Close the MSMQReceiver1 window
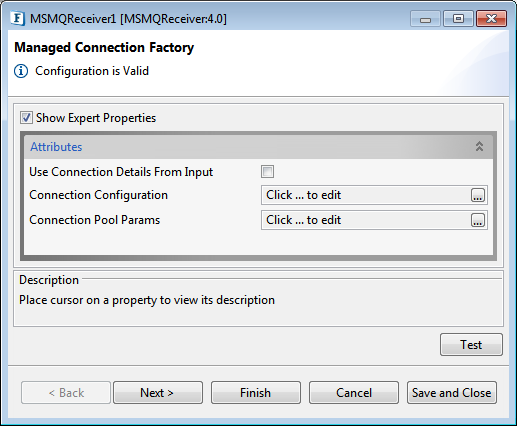 coord(491,19)
